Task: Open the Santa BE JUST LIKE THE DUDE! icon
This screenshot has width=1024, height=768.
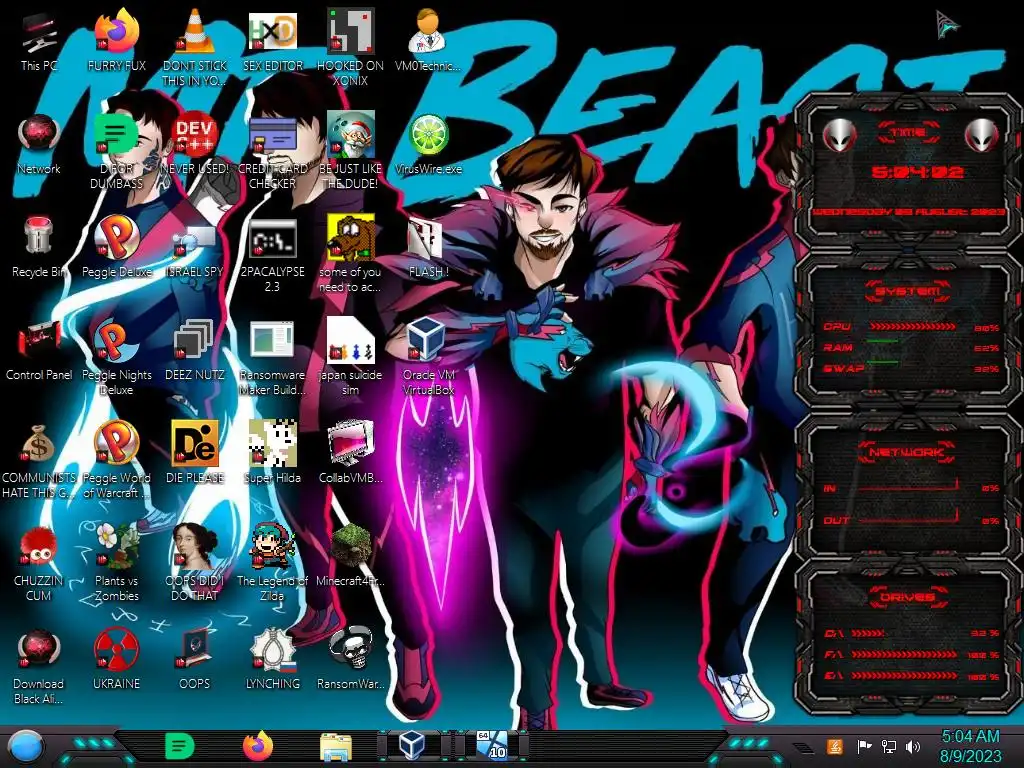Action: 350,152
